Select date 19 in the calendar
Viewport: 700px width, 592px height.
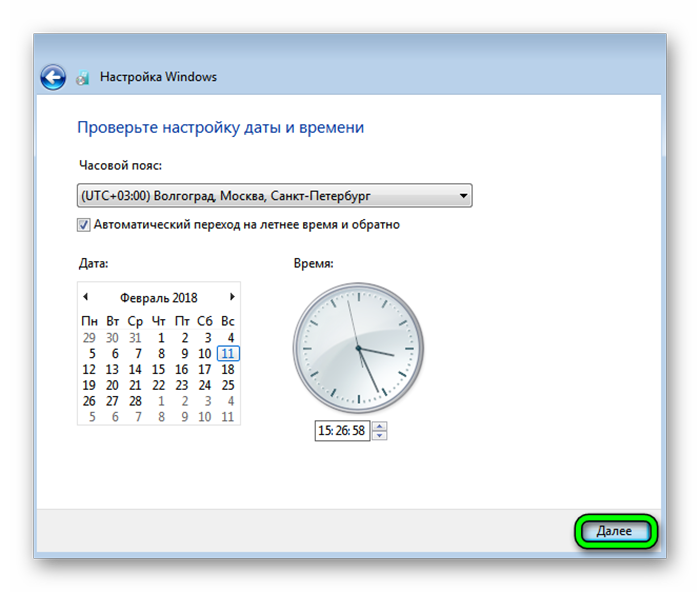click(89, 385)
